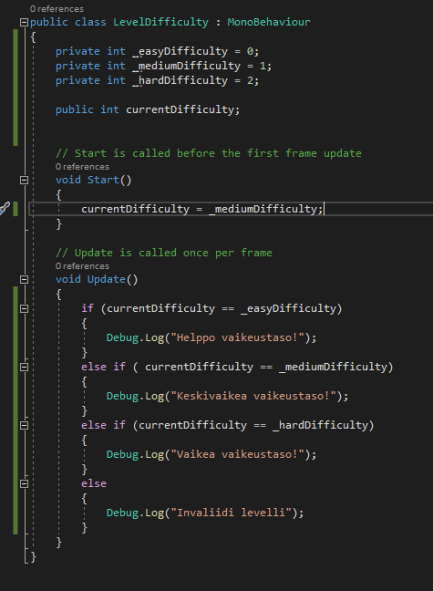Collapse the final else block
The image size is (433, 591).
[x=24, y=484]
